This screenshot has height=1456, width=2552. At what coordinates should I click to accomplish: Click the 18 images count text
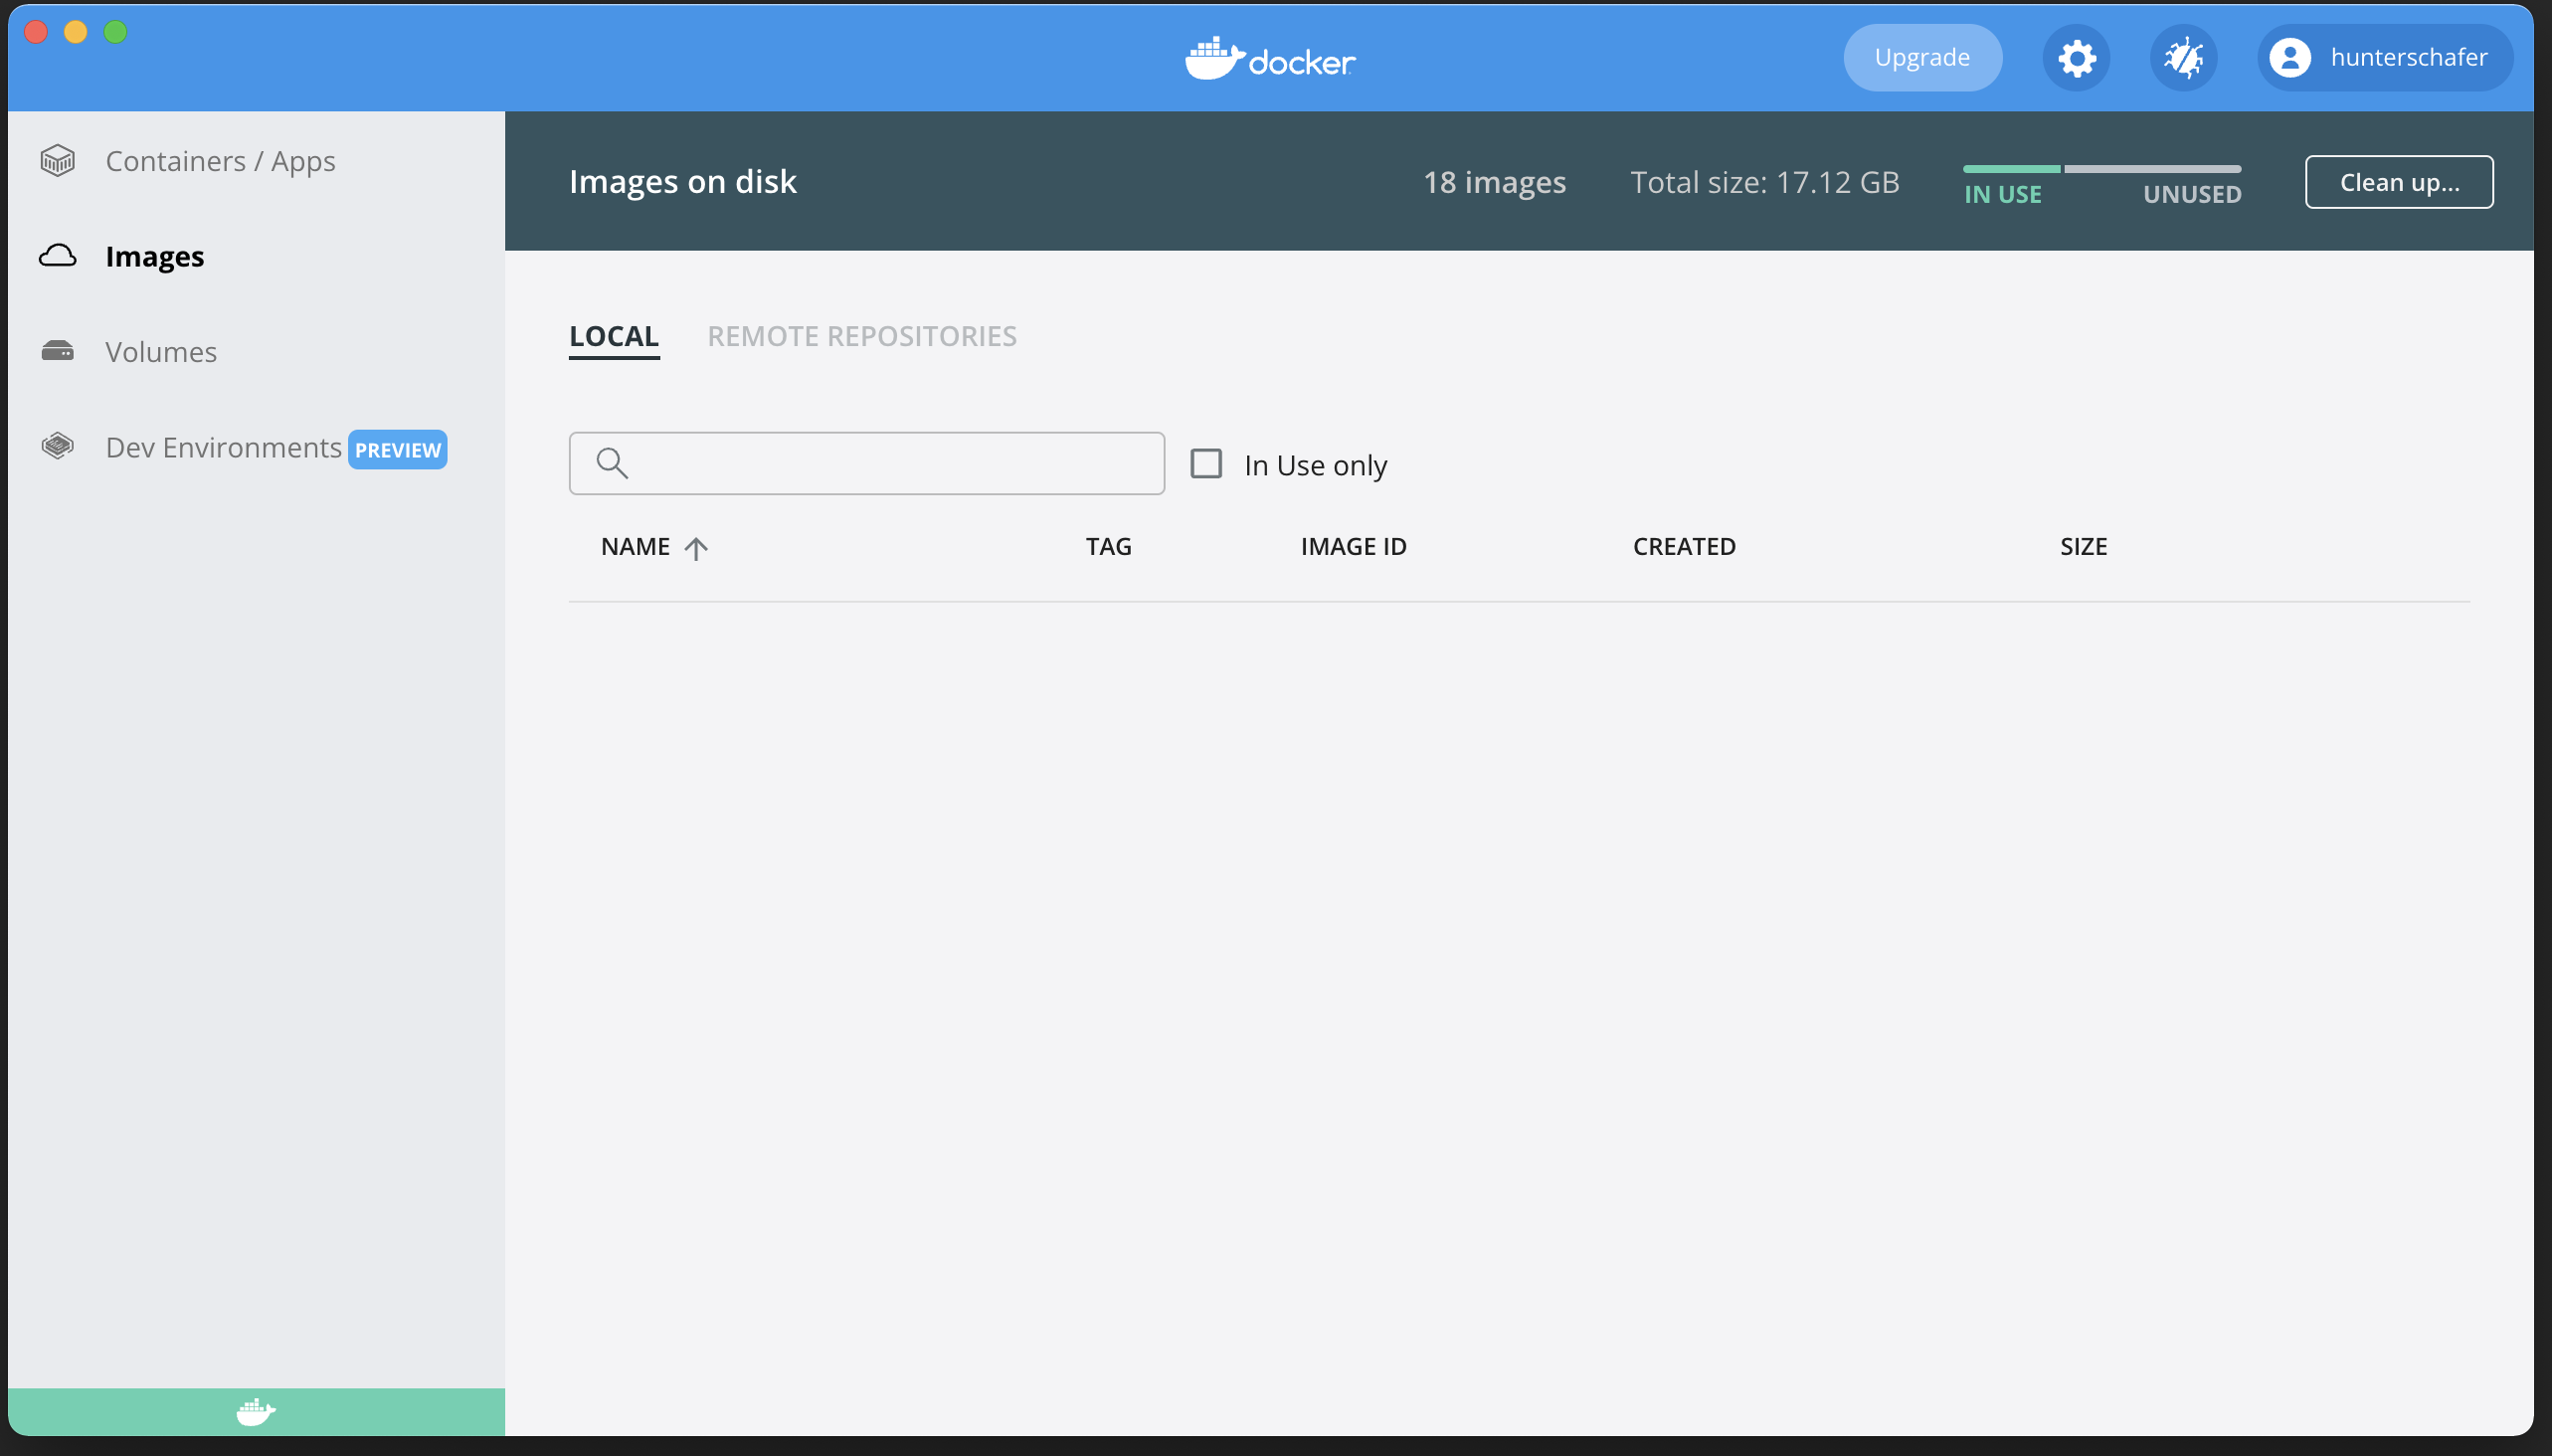coord(1494,182)
